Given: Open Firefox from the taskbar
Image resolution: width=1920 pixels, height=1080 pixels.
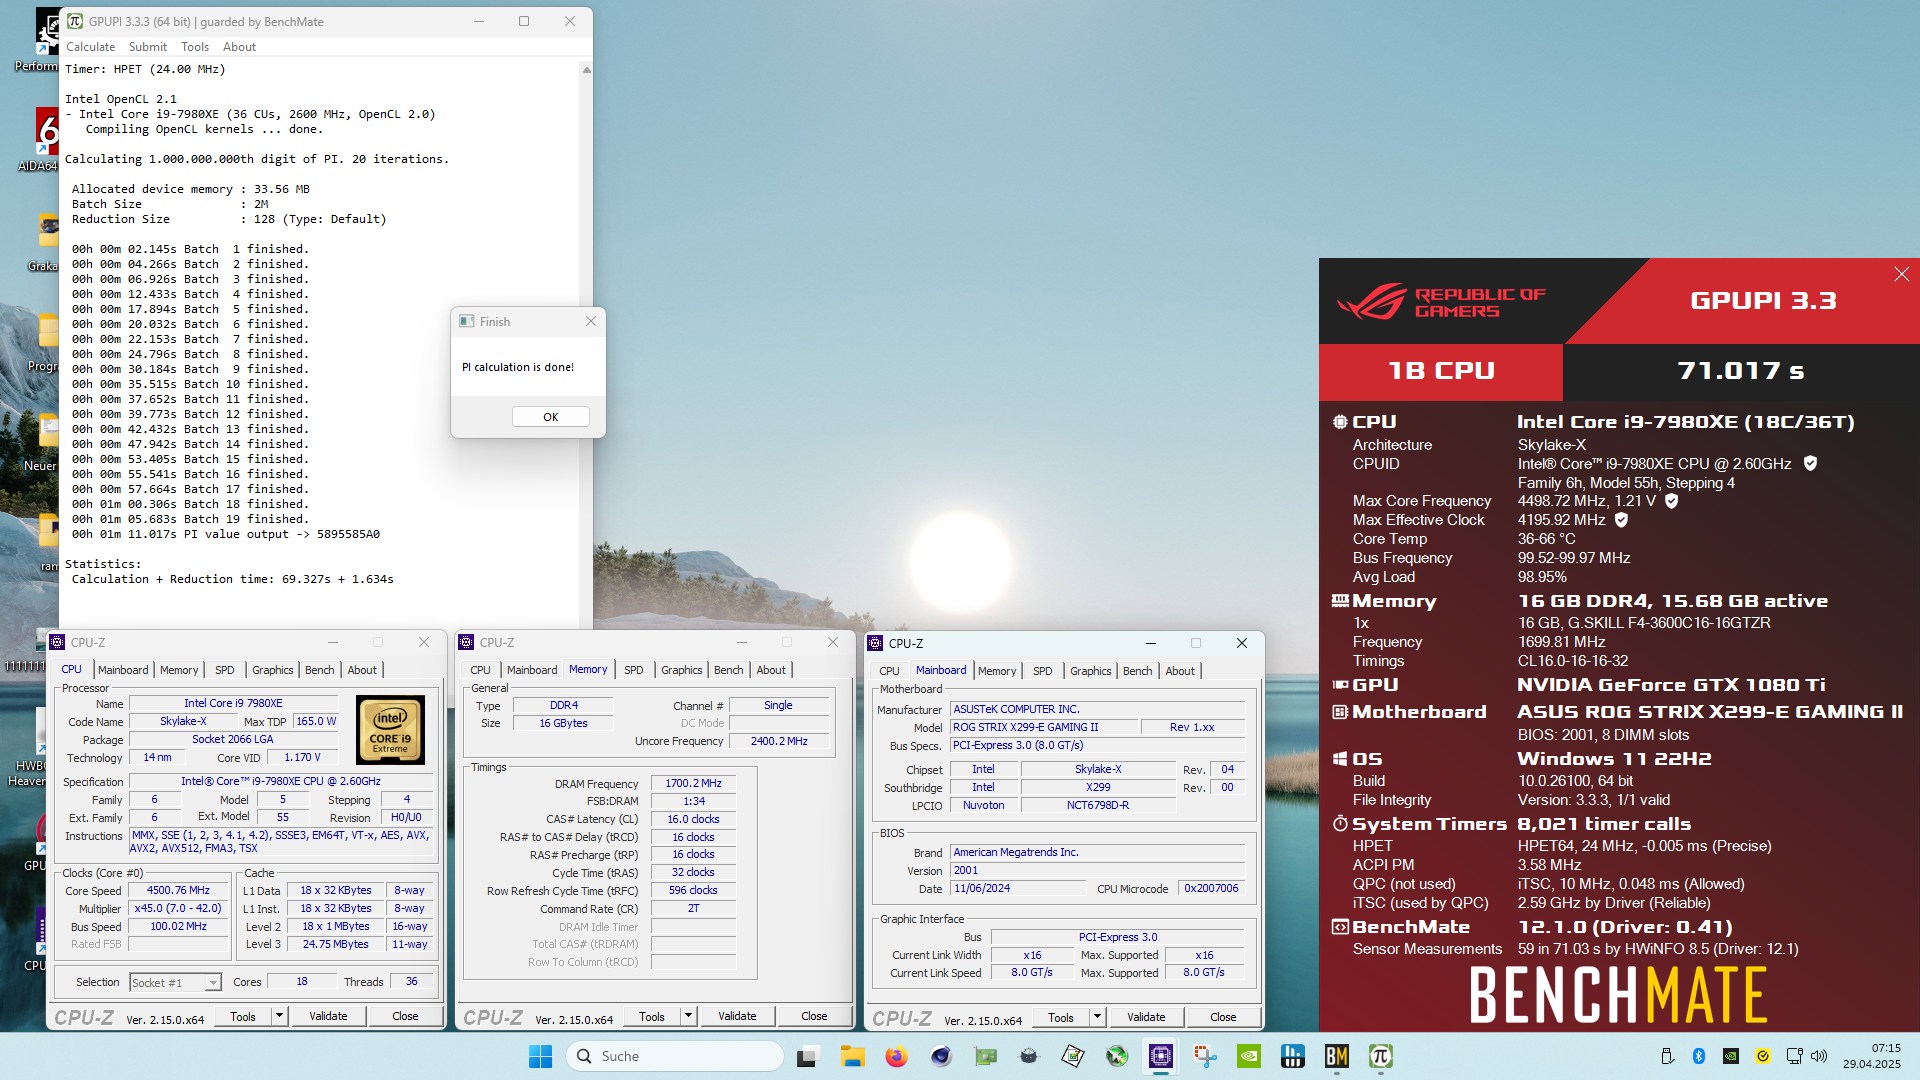Looking at the screenshot, I should point(896,1056).
